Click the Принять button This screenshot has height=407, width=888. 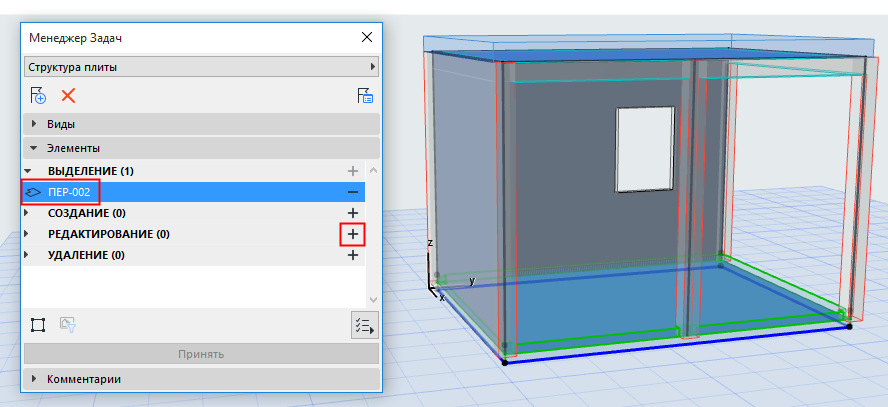coord(202,354)
